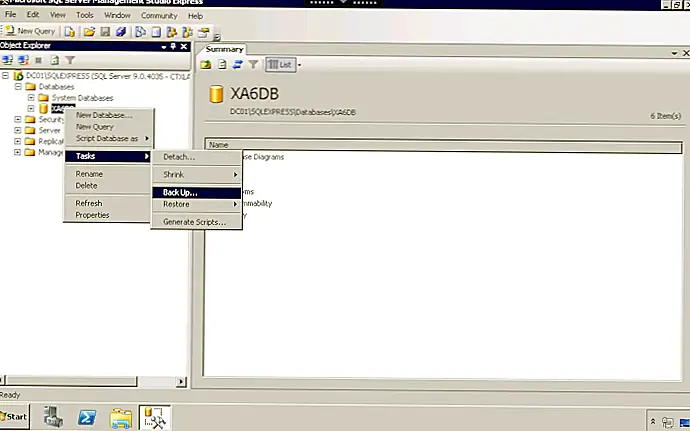690x431 pixels.
Task: Open the Shrink submenu
Action: click(197, 174)
